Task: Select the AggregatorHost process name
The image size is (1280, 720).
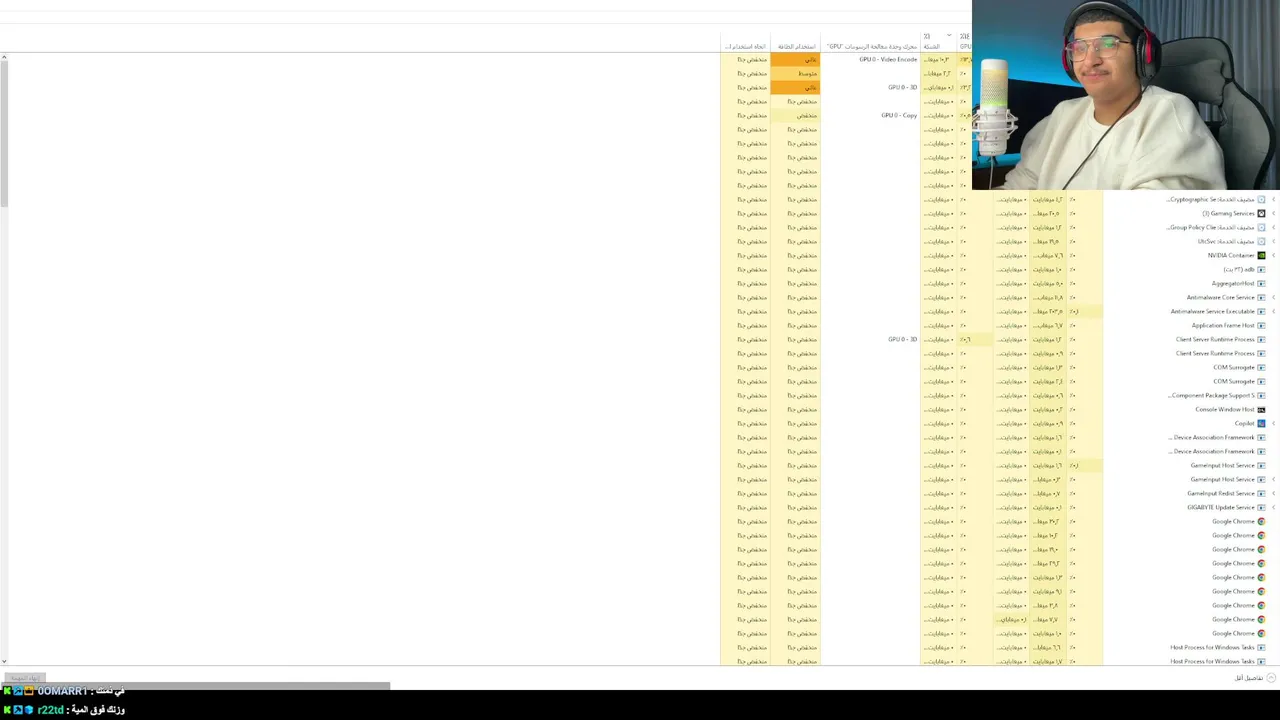Action: tap(1233, 284)
